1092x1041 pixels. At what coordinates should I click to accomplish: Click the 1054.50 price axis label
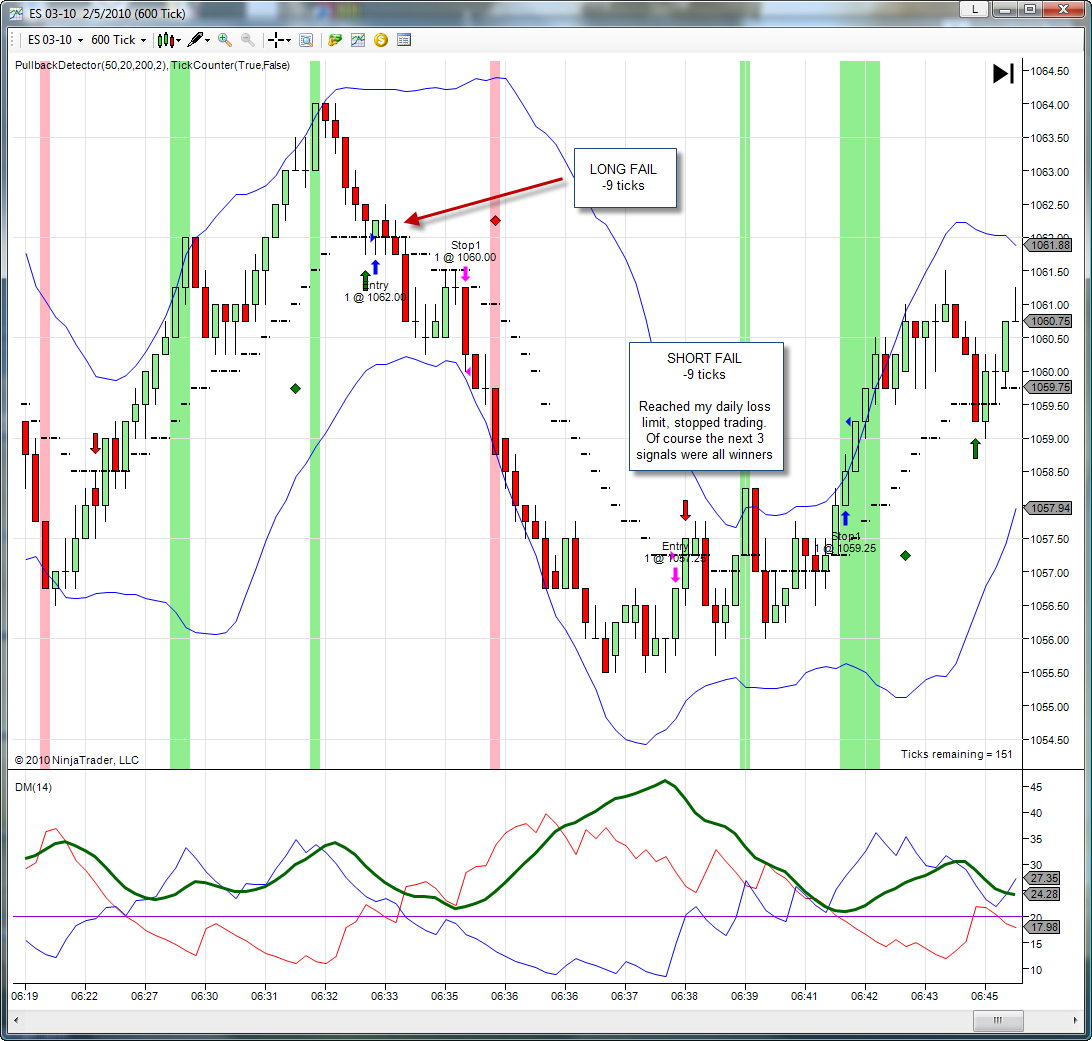[1050, 740]
